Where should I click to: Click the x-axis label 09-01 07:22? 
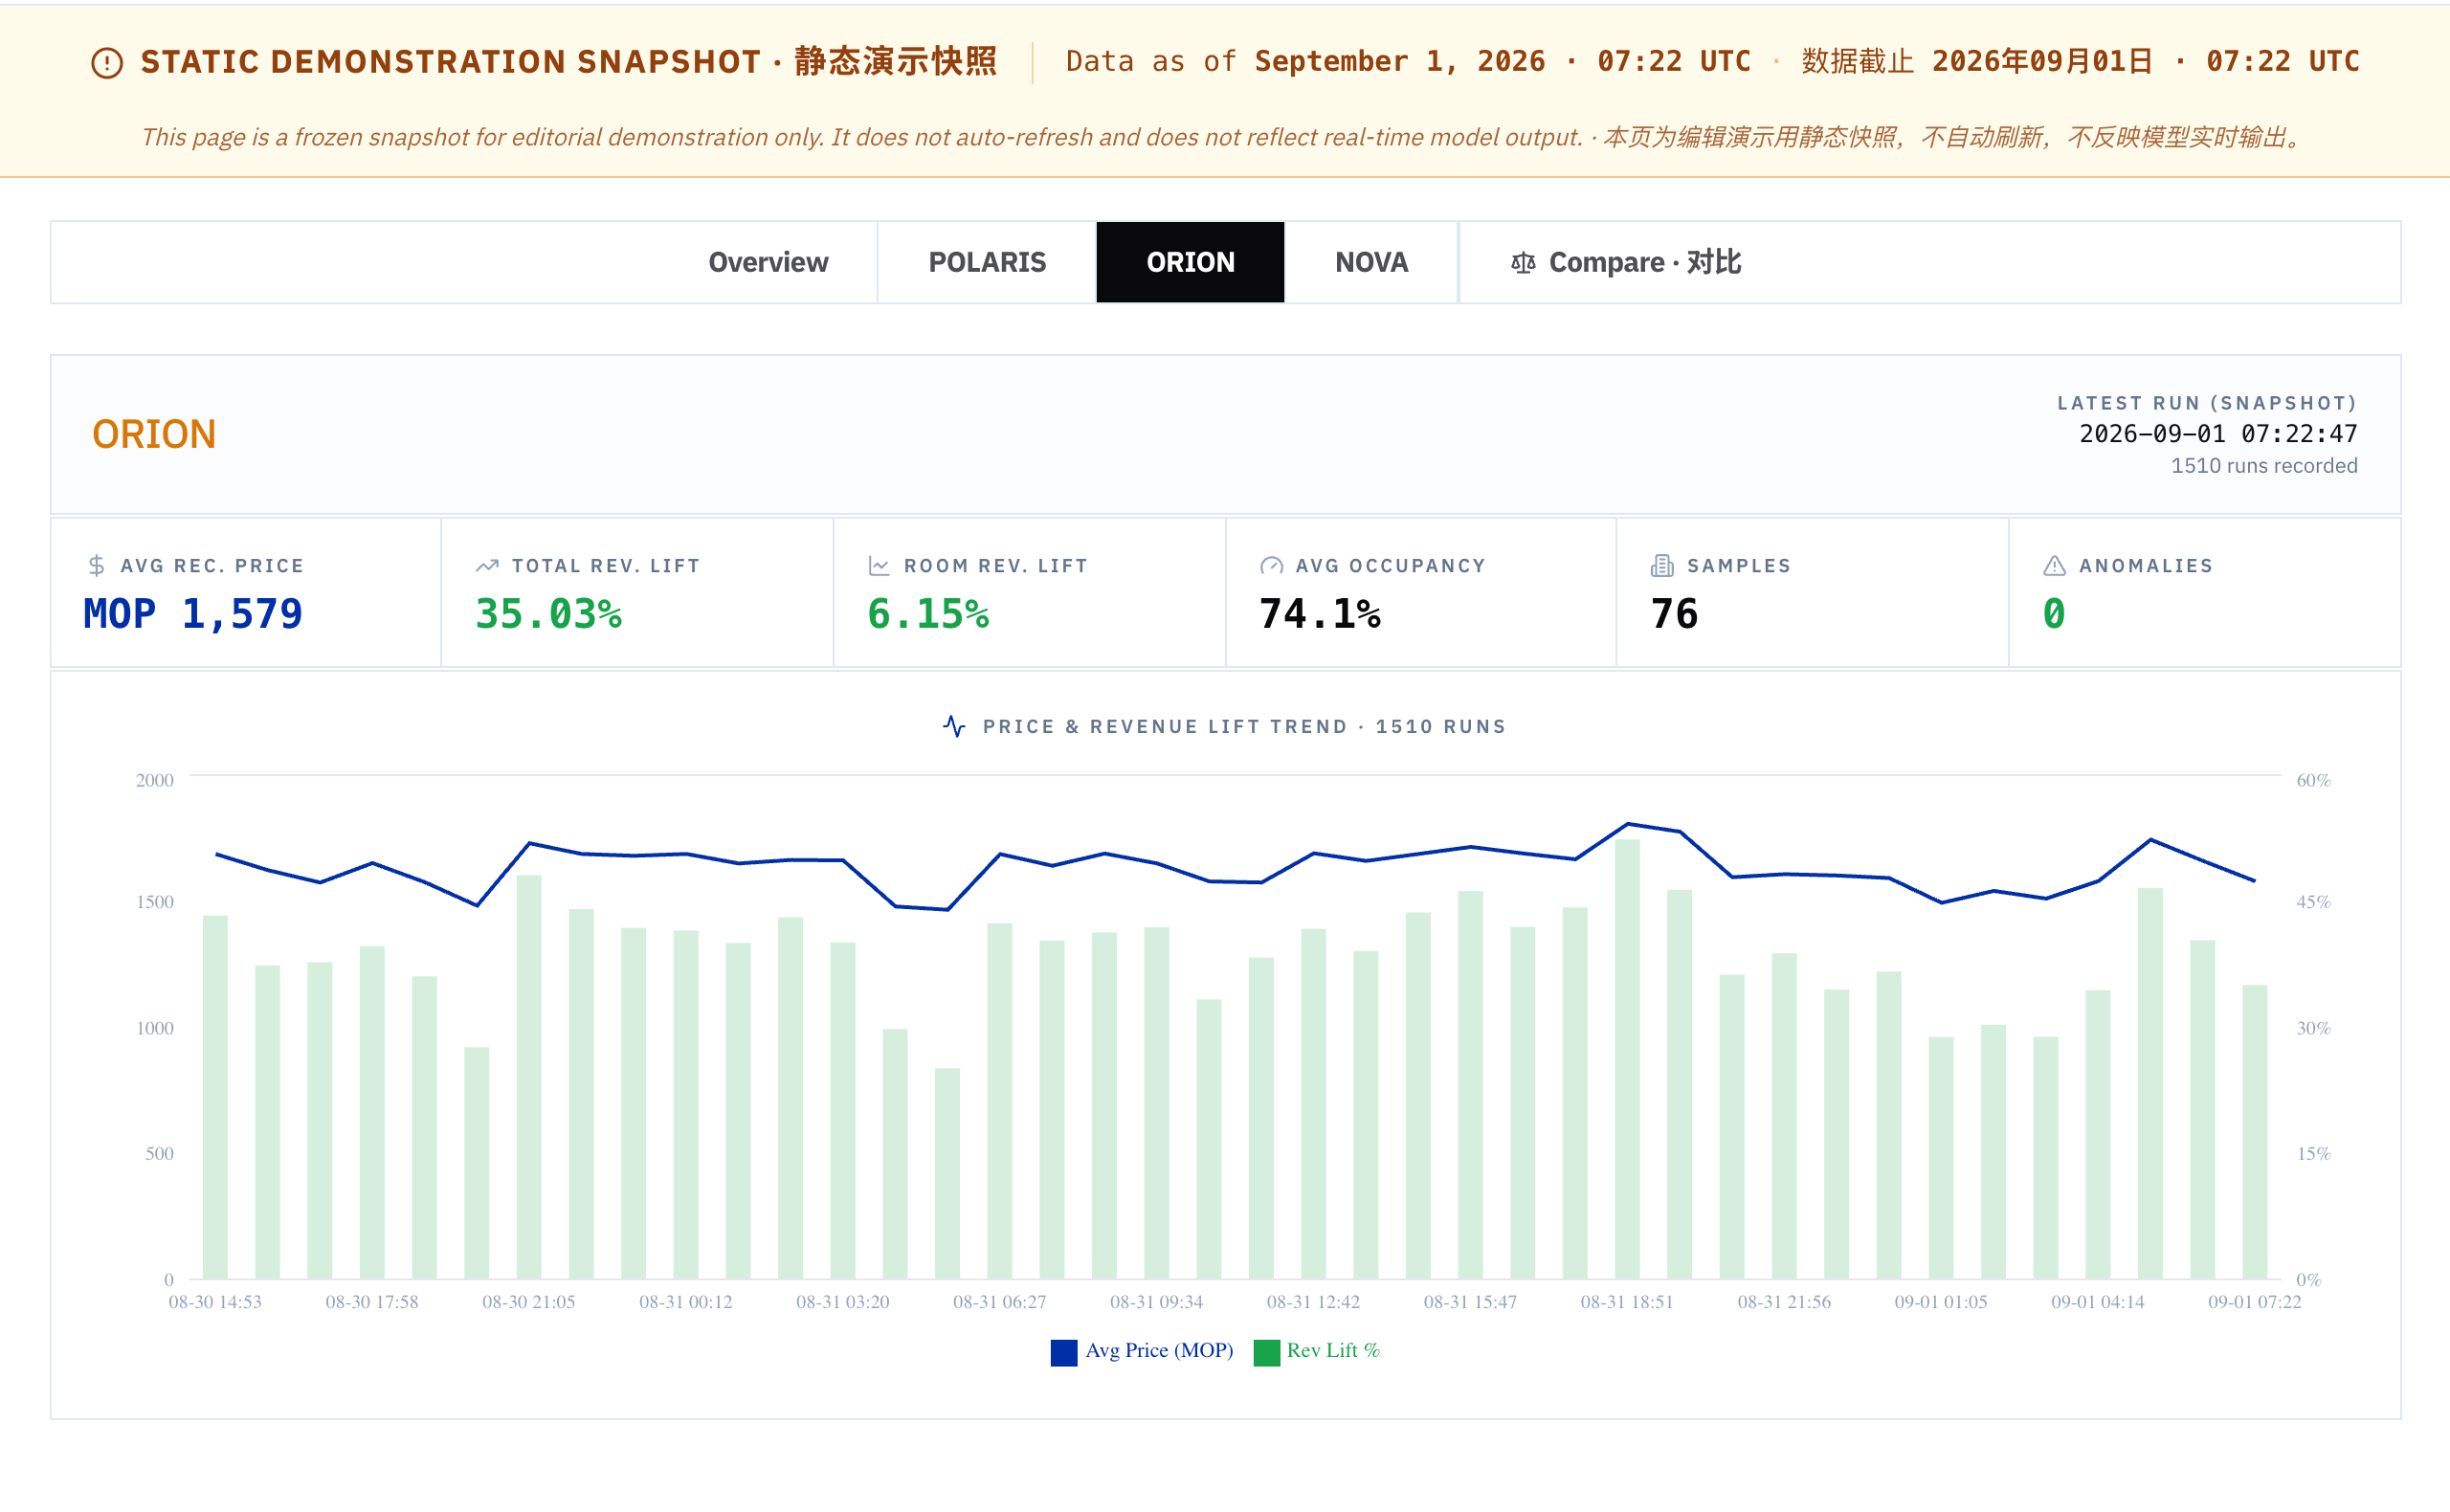2254,1302
